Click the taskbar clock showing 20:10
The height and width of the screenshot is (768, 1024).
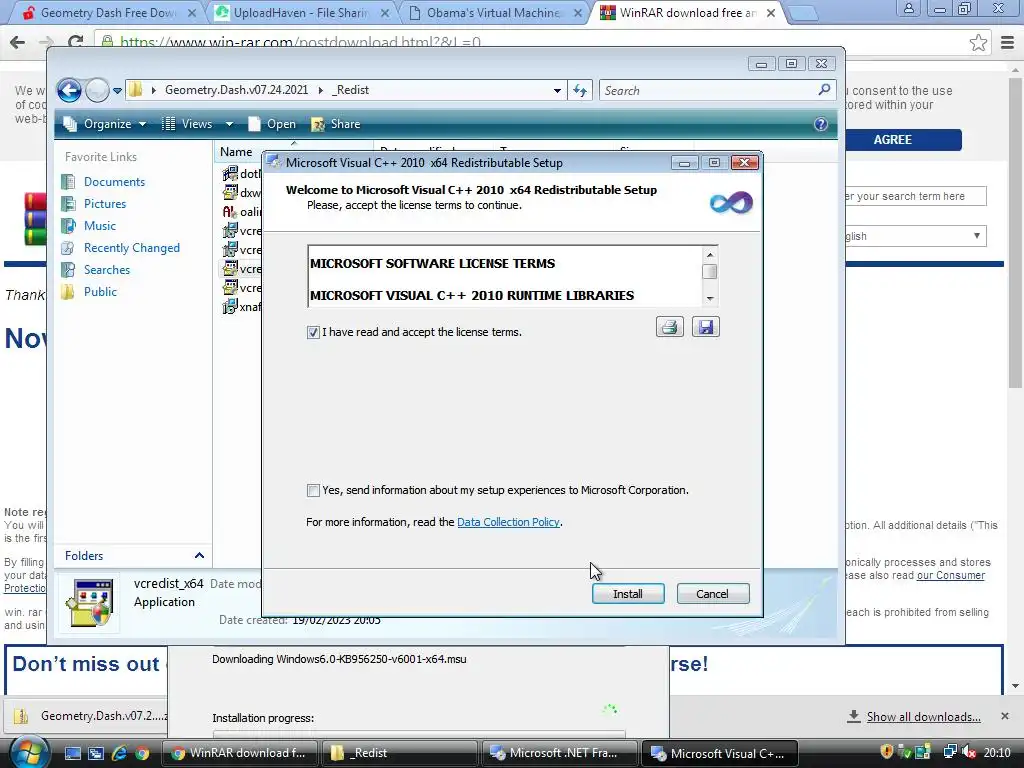pos(997,752)
